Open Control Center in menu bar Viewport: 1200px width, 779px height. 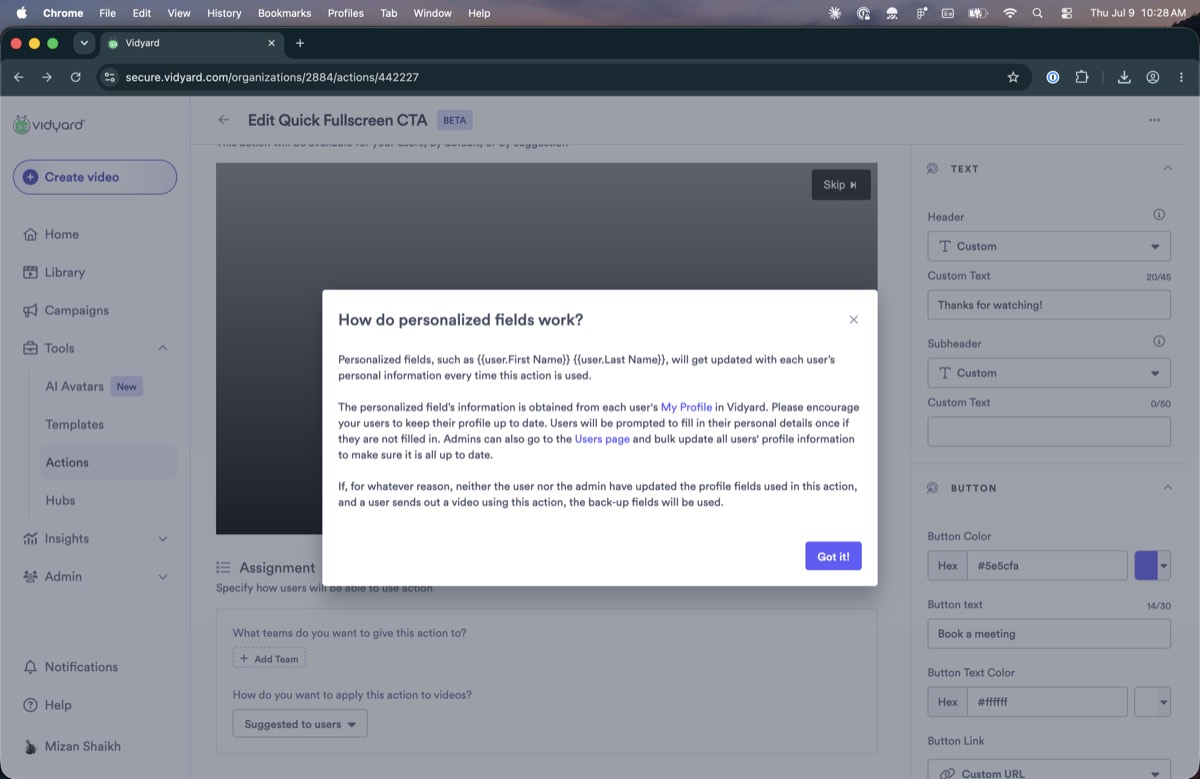[x=1066, y=13]
